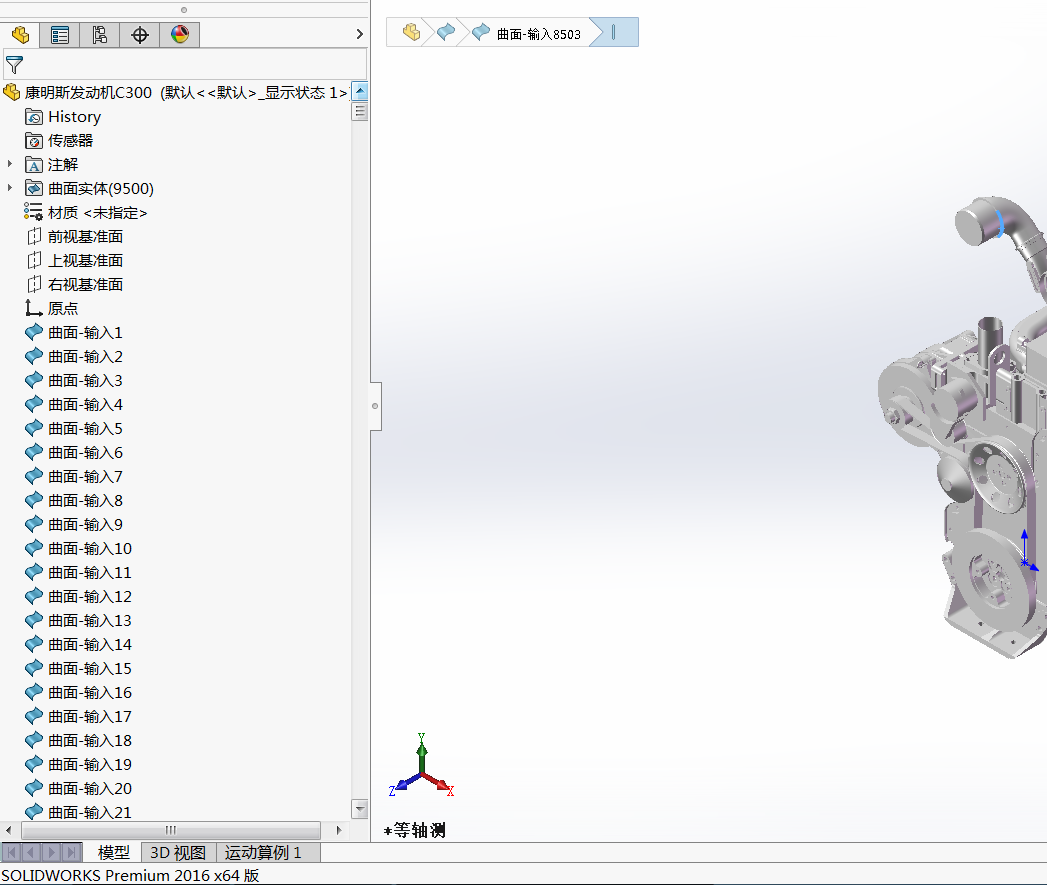This screenshot has height=885, width=1047.
Task: Go to next bottom tab arrow
Action: [51, 852]
